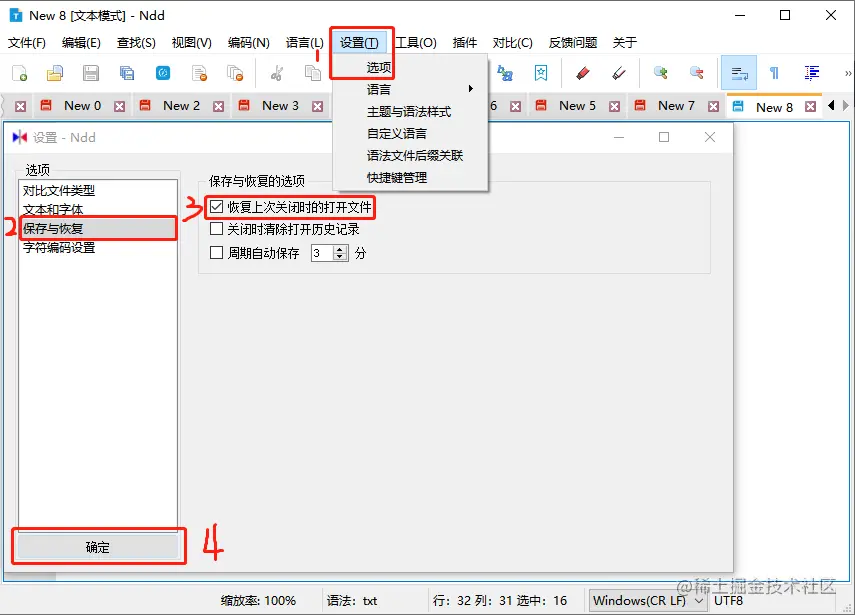Screen dimensions: 855x615
Task: Click the find and replace icon
Action: 505,73
